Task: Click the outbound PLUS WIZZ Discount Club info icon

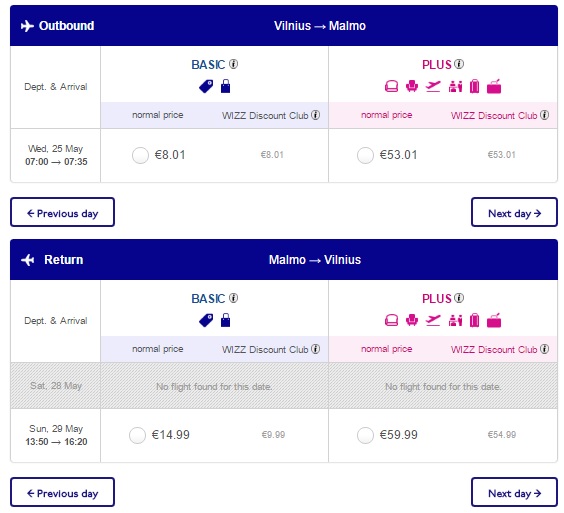Action: [x=544, y=115]
